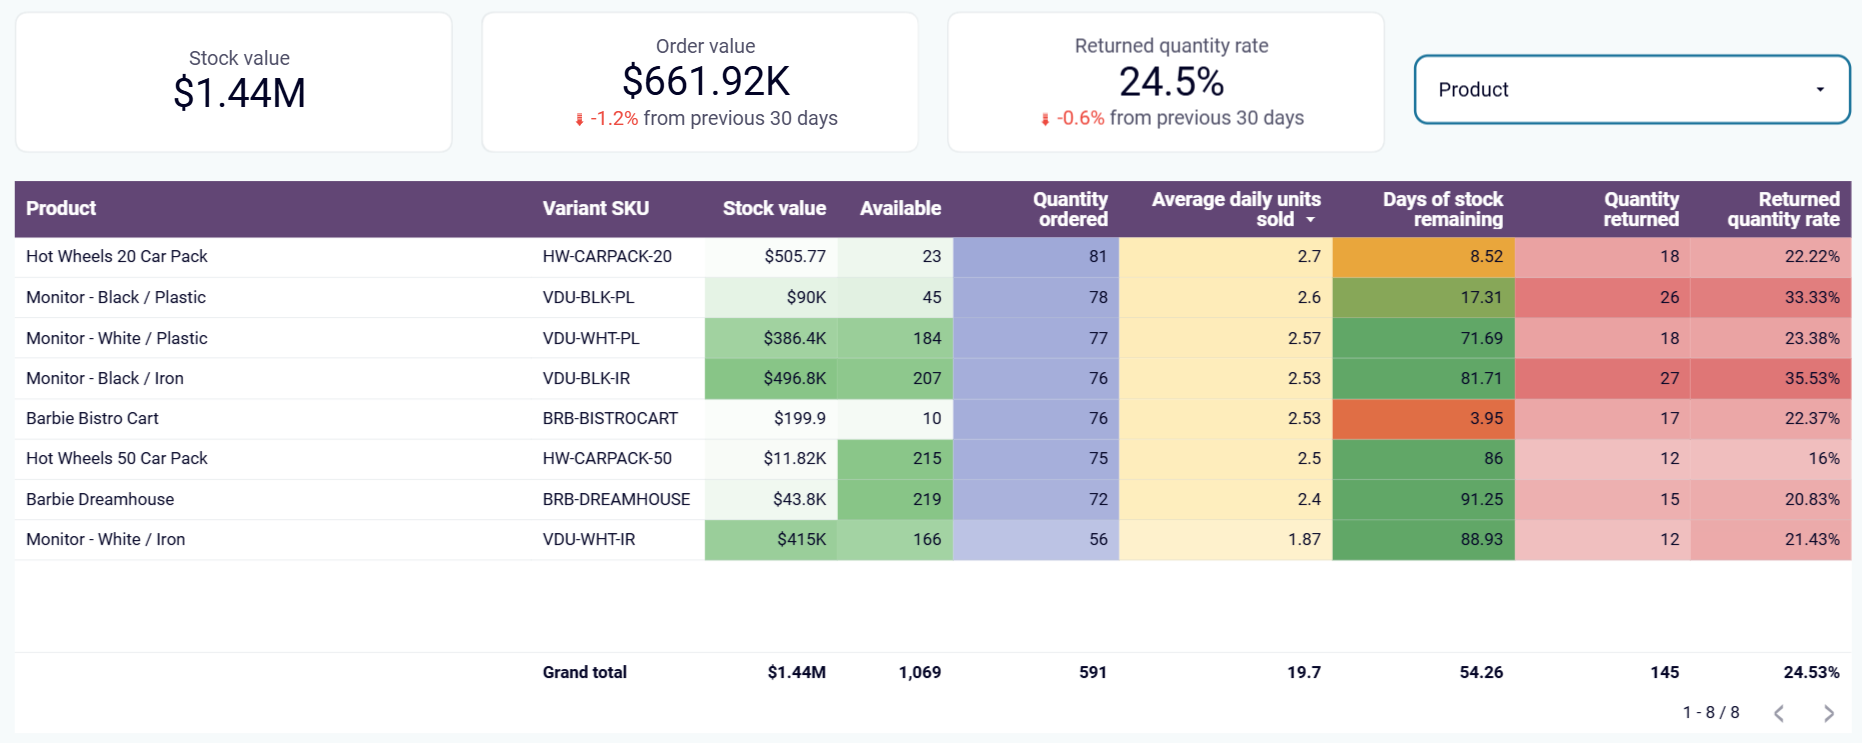
Task: Select Hot Wheels 20 Car Pack row
Action: click(x=932, y=257)
